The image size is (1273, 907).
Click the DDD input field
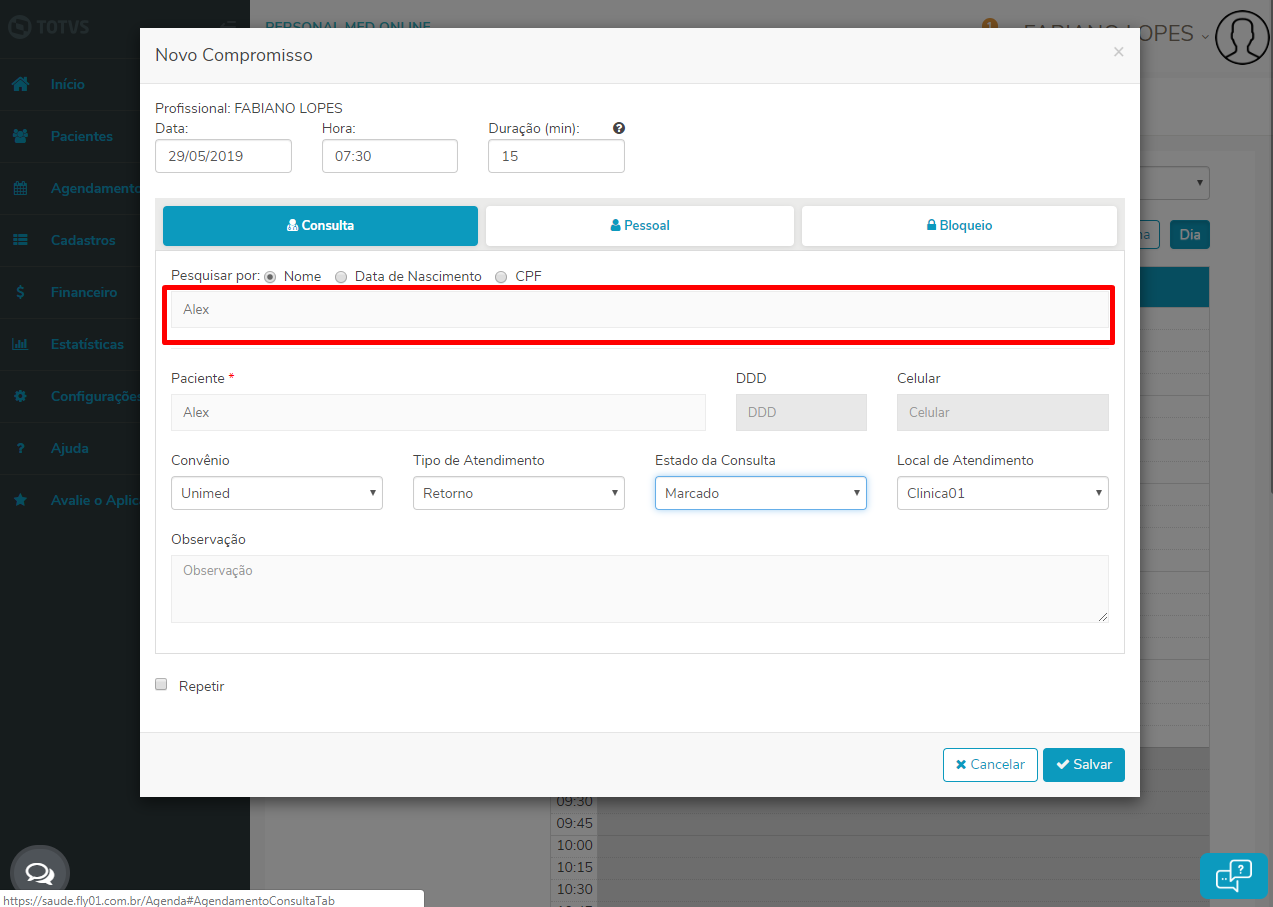tap(801, 412)
